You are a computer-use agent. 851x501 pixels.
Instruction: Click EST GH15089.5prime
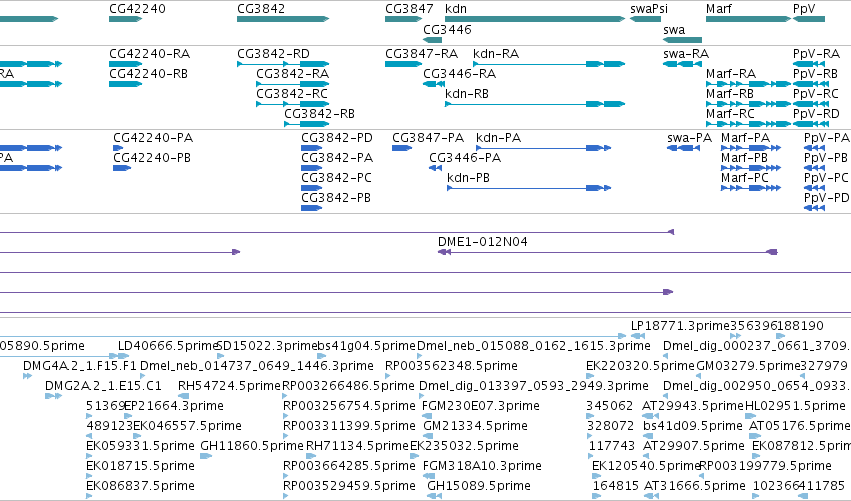coord(479,486)
